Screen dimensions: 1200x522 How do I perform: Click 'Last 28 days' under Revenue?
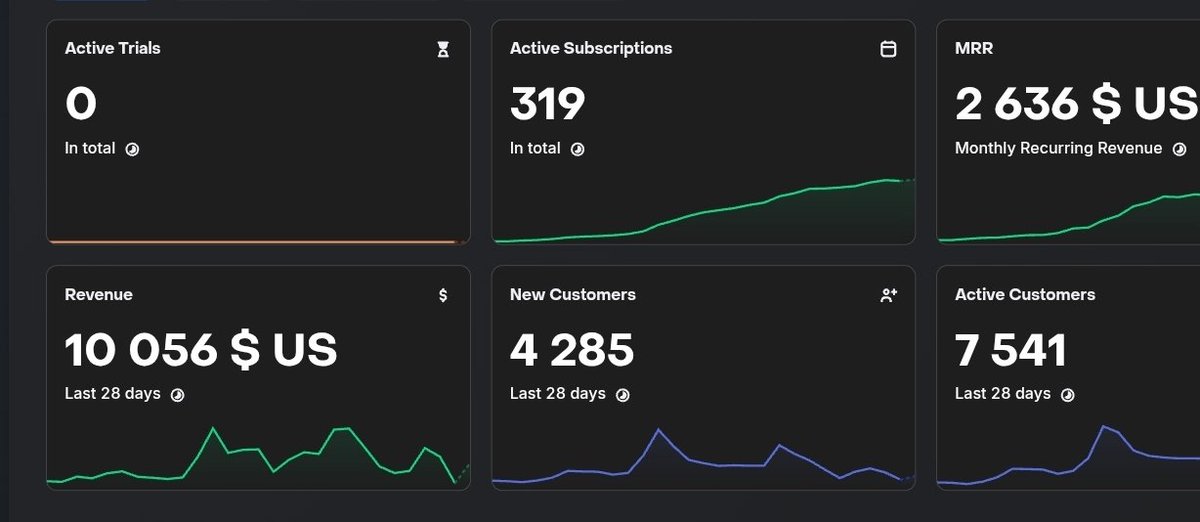coord(113,394)
